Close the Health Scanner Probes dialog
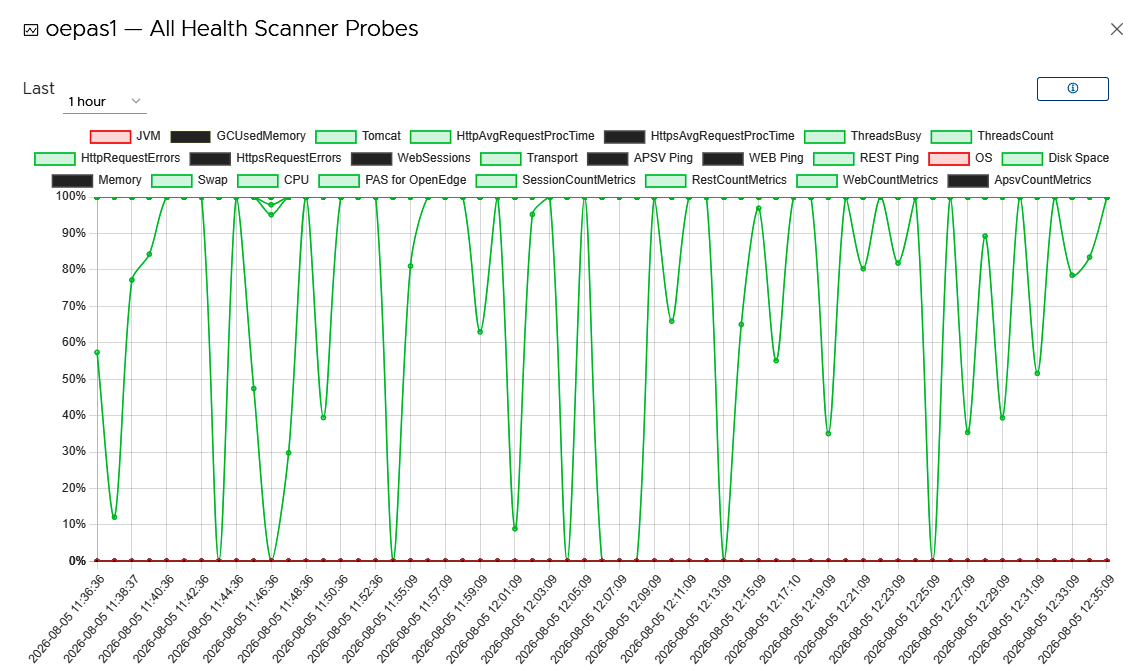Viewport: 1135px width, 671px height. [x=1116, y=29]
